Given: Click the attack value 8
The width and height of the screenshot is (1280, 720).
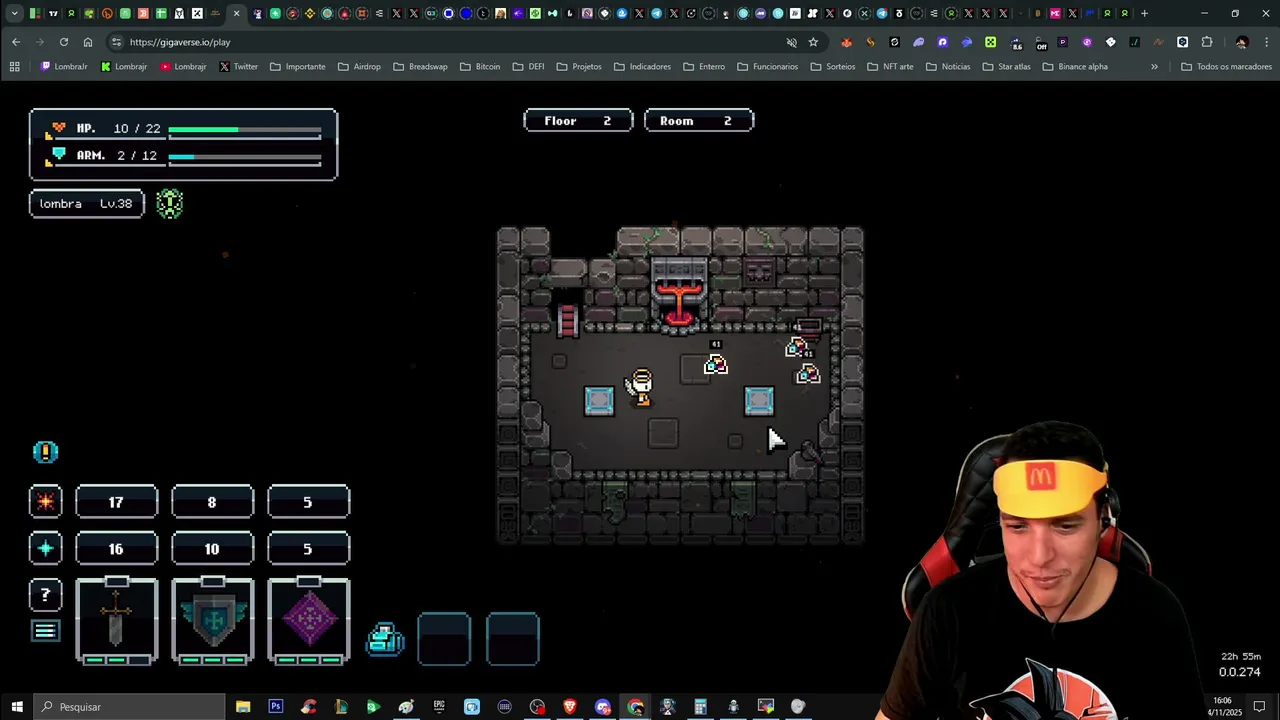Looking at the screenshot, I should [212, 502].
